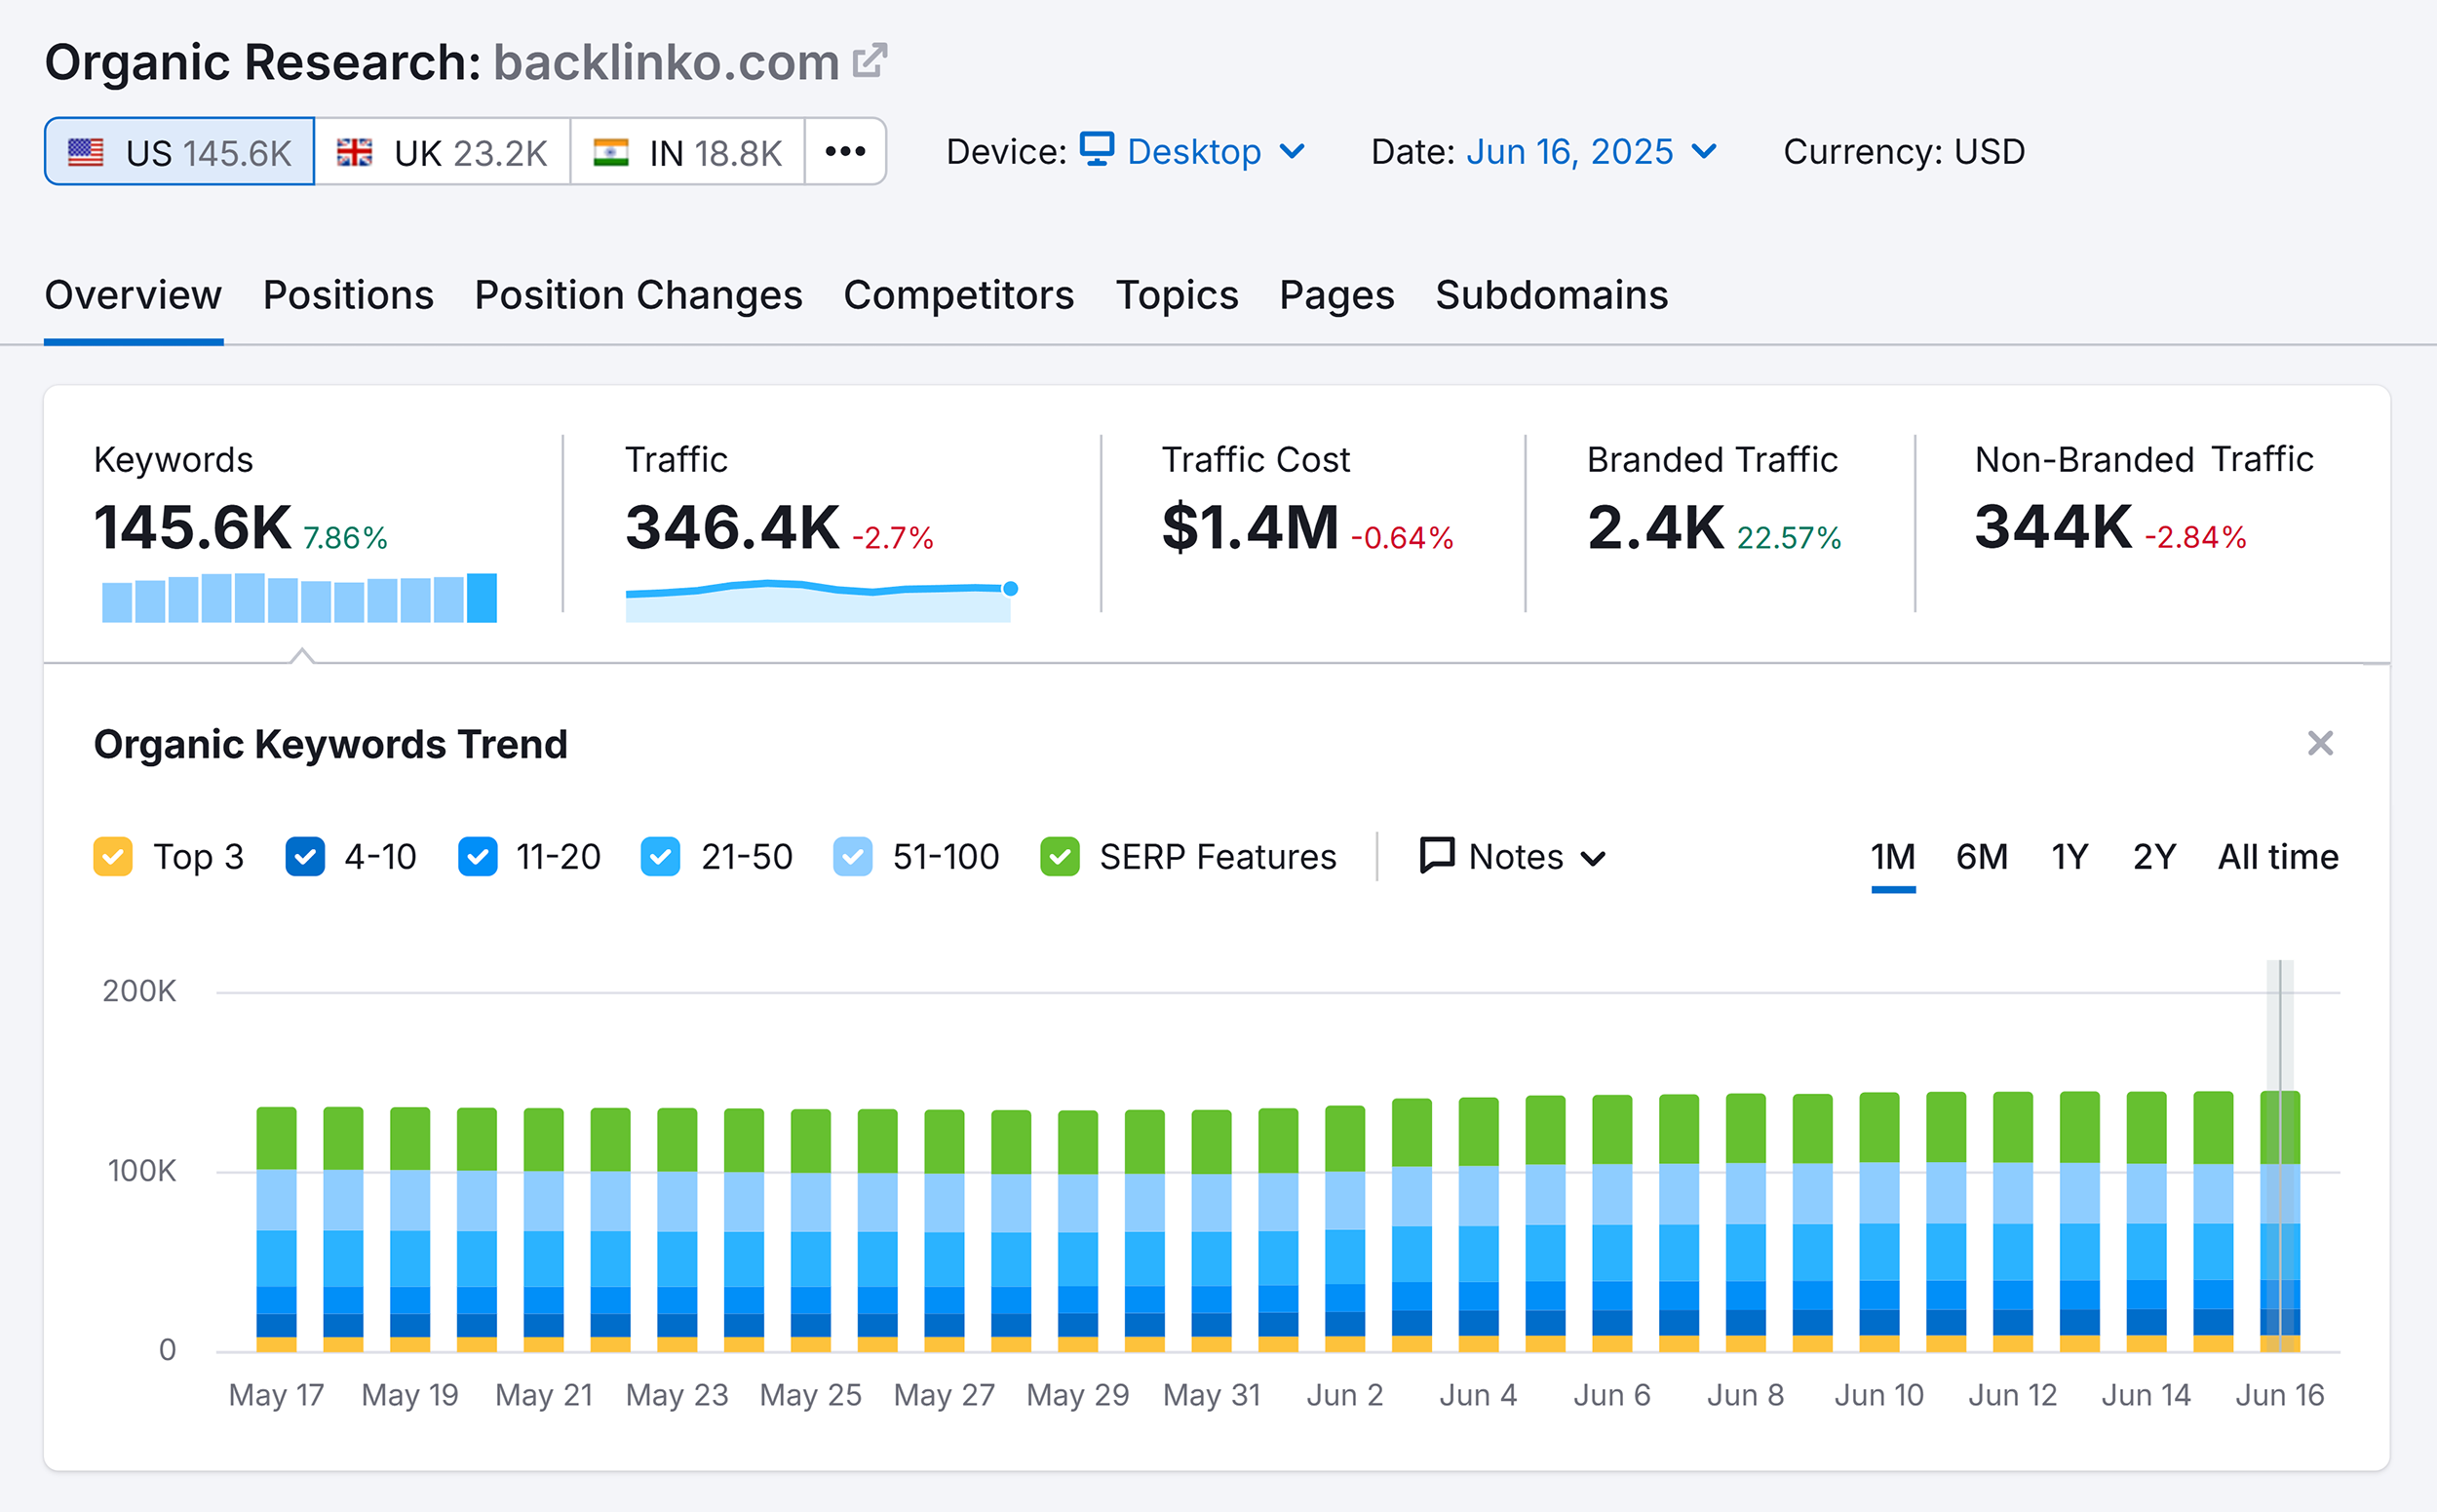
Task: Open the Jun 16, 2025 date dropdown
Action: tap(1704, 152)
